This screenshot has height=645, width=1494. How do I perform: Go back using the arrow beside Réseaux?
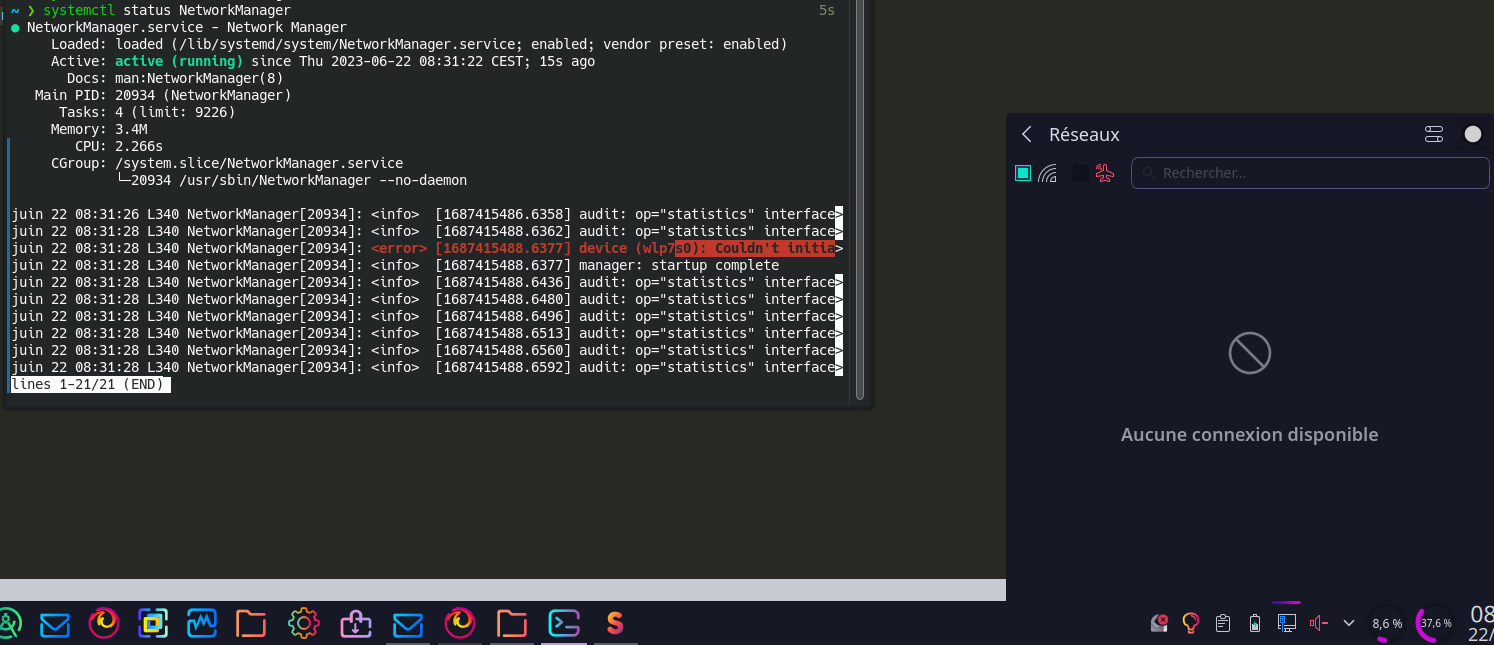(1027, 134)
